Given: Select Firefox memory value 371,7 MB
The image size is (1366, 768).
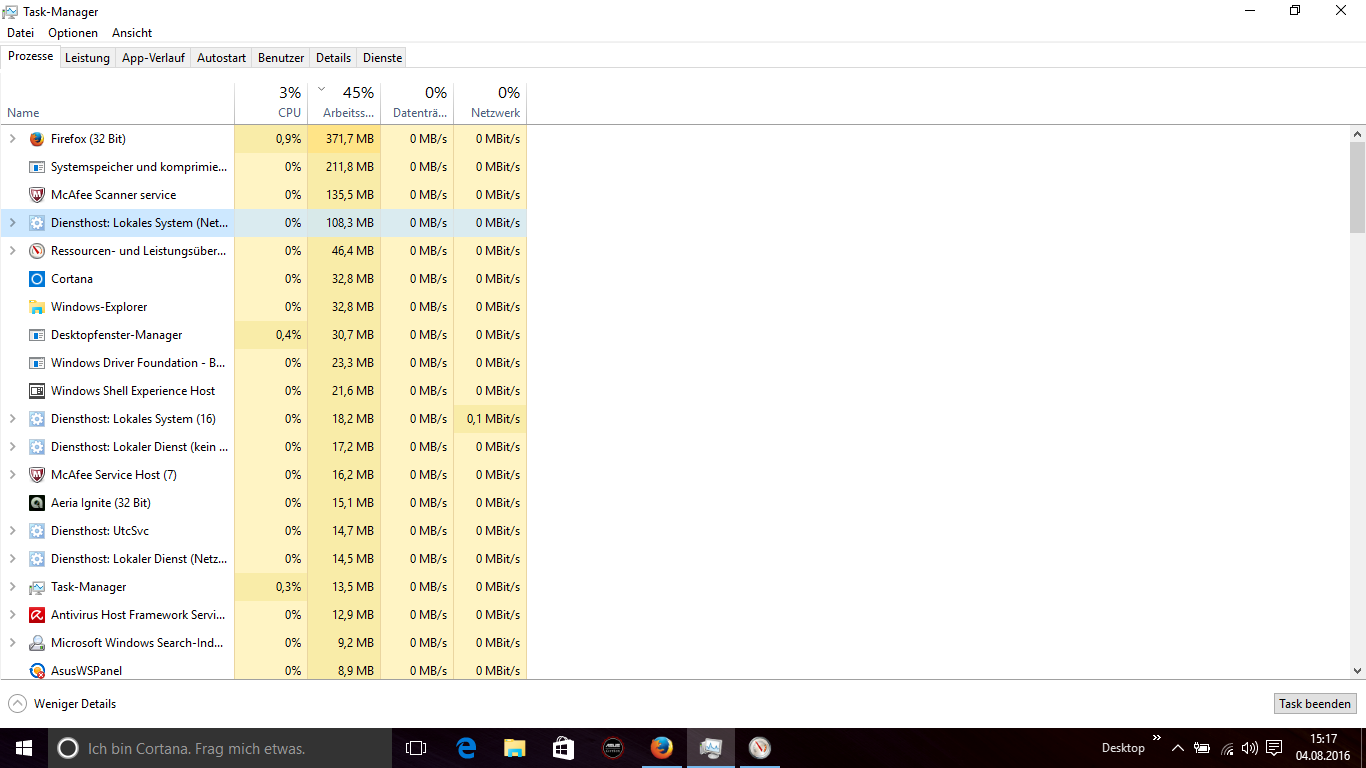Looking at the screenshot, I should tap(344, 139).
